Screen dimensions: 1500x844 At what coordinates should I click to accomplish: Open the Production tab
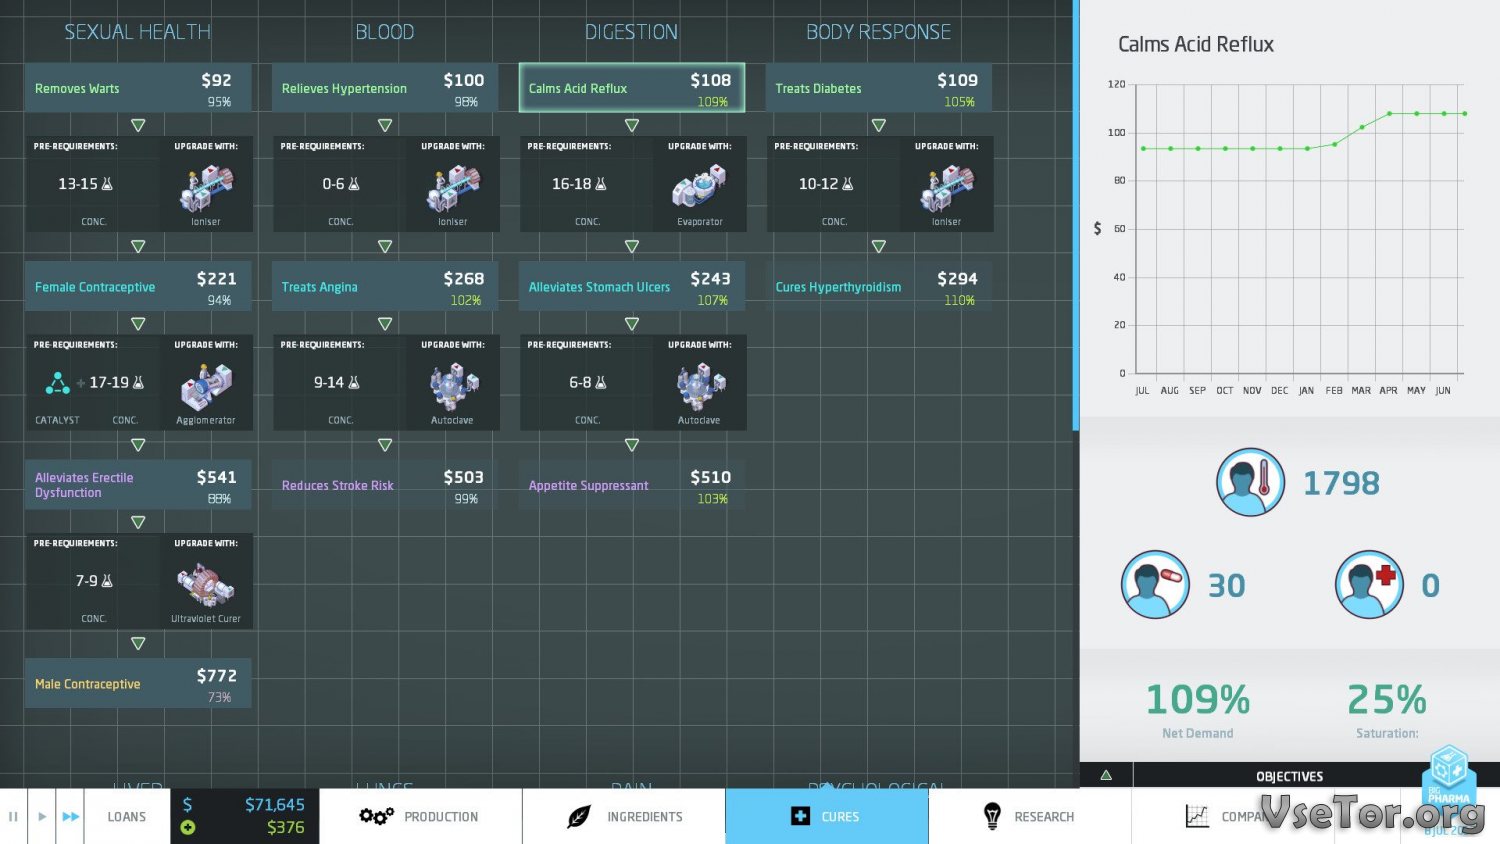420,816
